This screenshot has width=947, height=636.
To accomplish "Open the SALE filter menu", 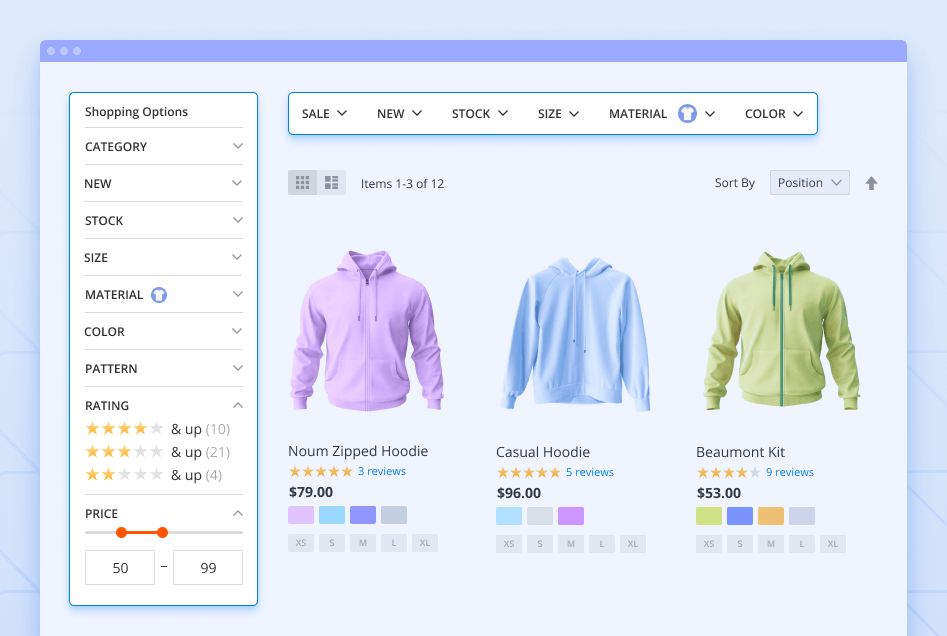I will (x=324, y=114).
